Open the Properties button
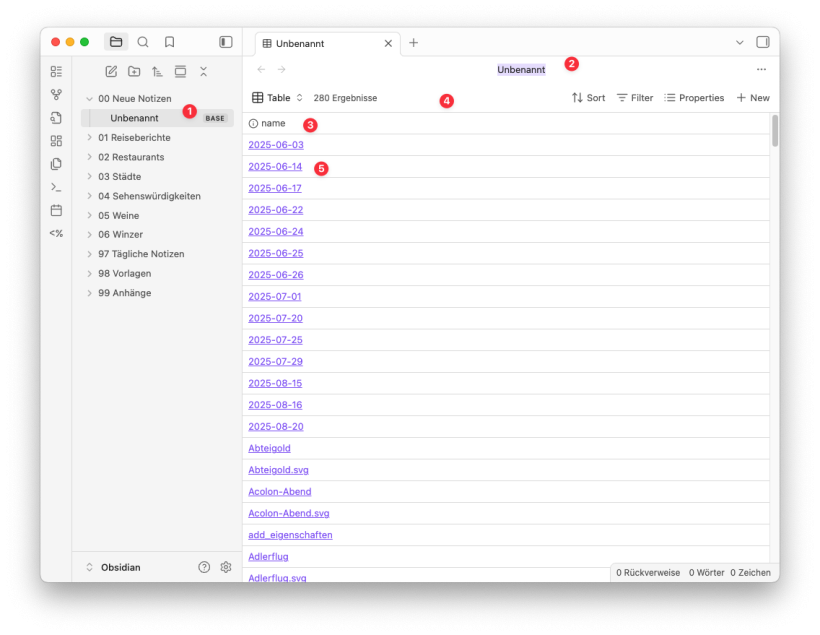This screenshot has width=820, height=635. coord(694,98)
